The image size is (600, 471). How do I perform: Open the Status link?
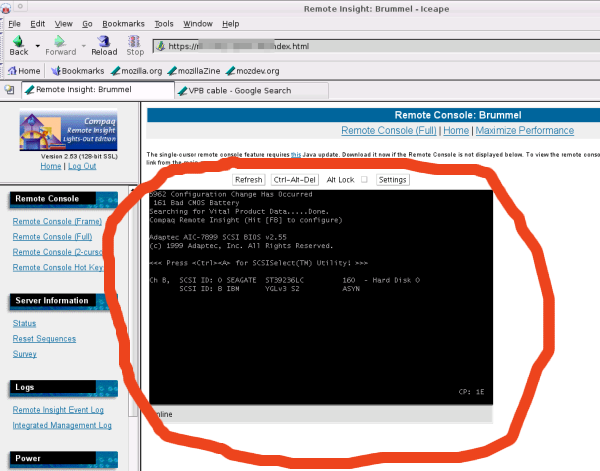24,323
